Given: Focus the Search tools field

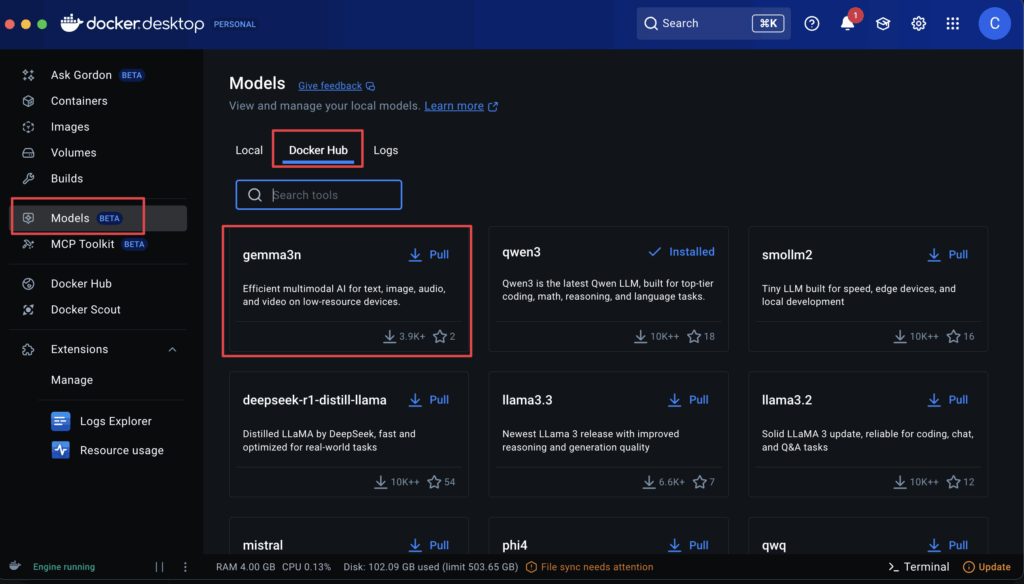Looking at the screenshot, I should coord(319,195).
